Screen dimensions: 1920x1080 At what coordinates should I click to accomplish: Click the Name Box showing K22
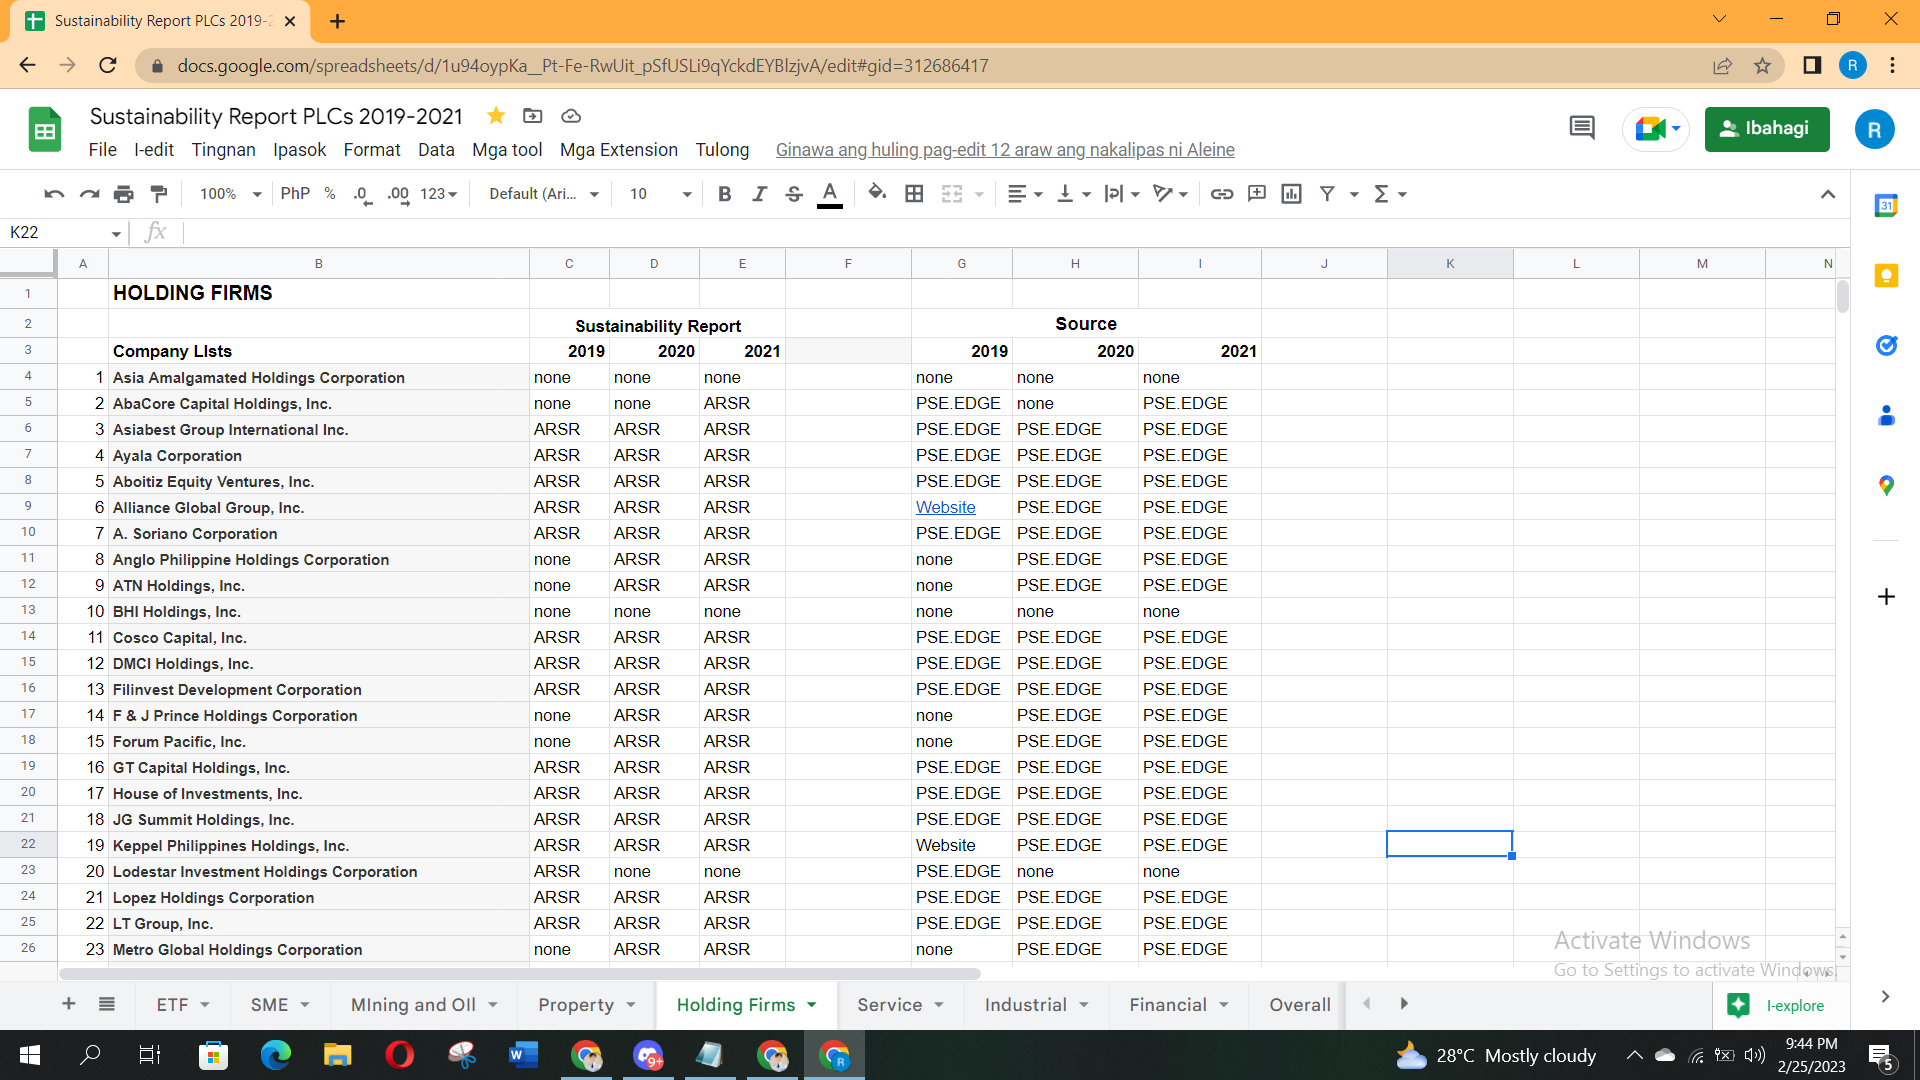click(62, 233)
